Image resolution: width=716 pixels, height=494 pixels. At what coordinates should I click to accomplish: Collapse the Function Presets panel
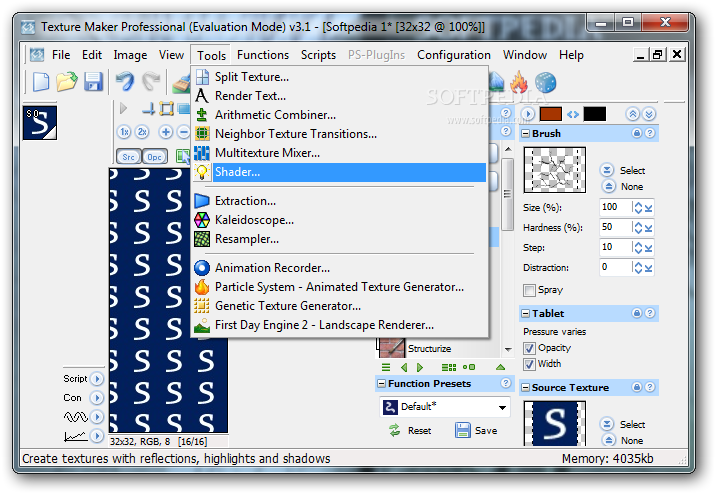(x=382, y=384)
